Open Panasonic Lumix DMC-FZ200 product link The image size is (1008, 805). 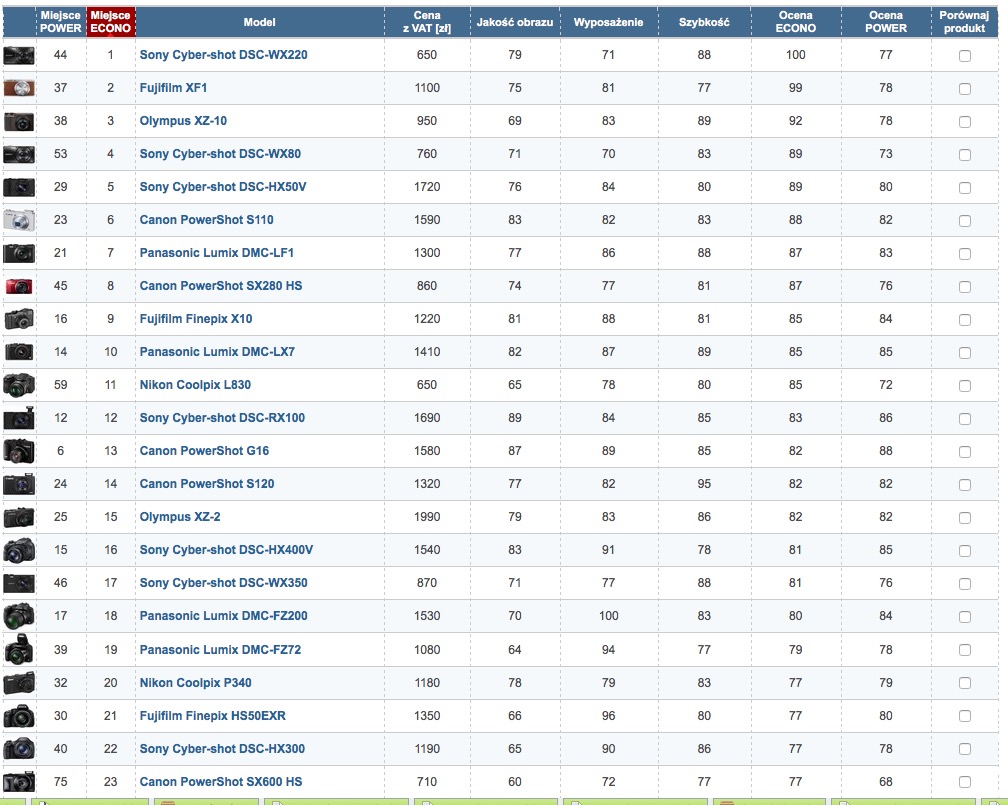(224, 616)
